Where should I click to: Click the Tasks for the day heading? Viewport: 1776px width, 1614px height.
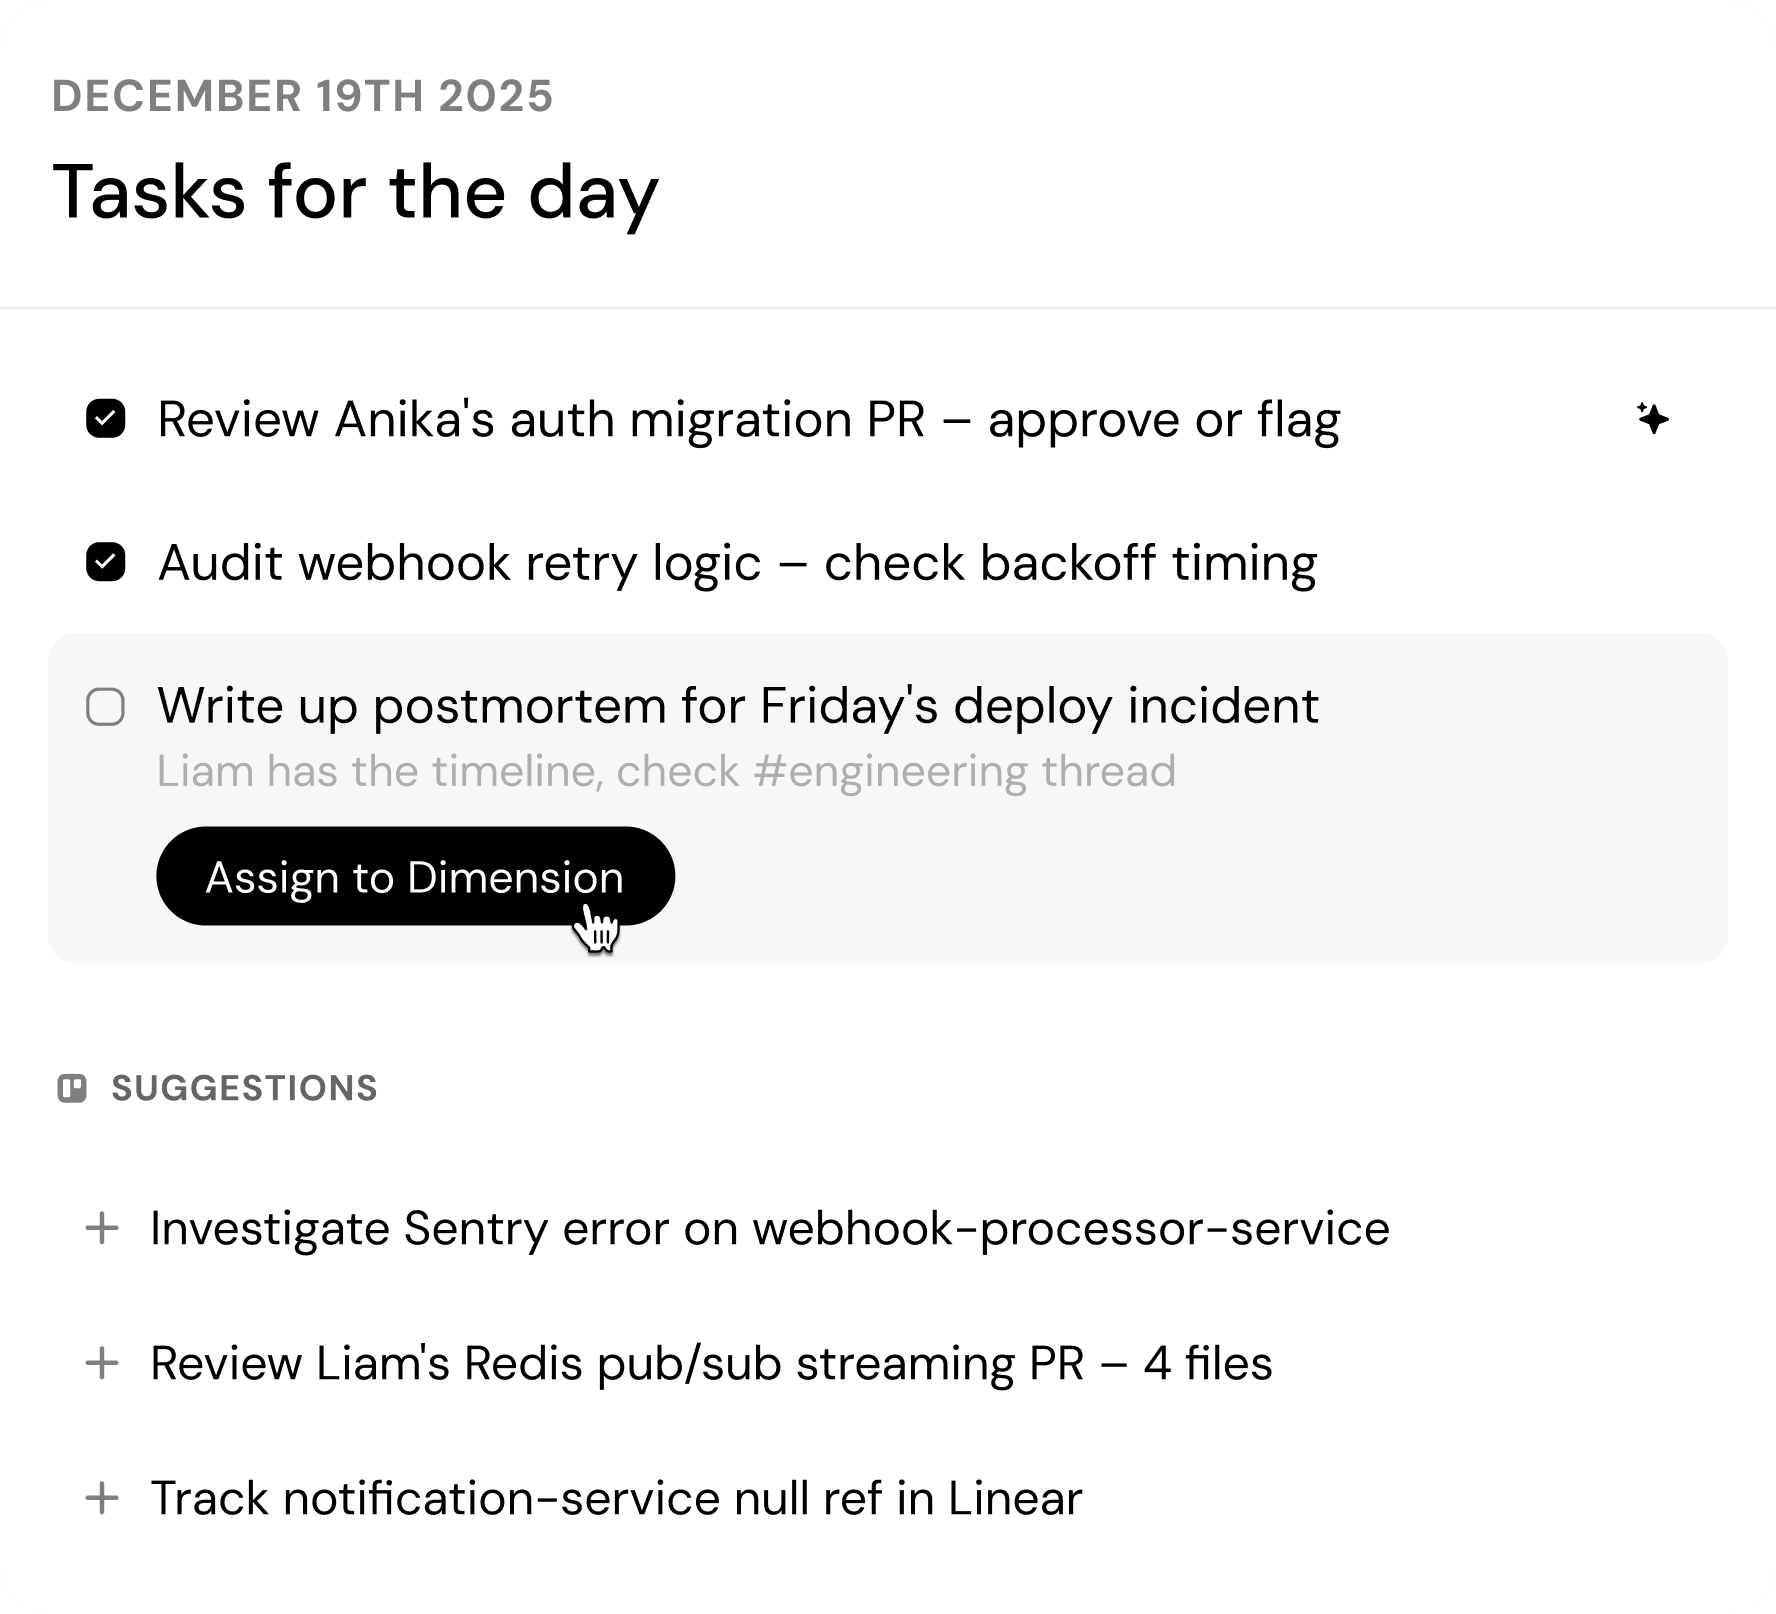click(x=355, y=191)
